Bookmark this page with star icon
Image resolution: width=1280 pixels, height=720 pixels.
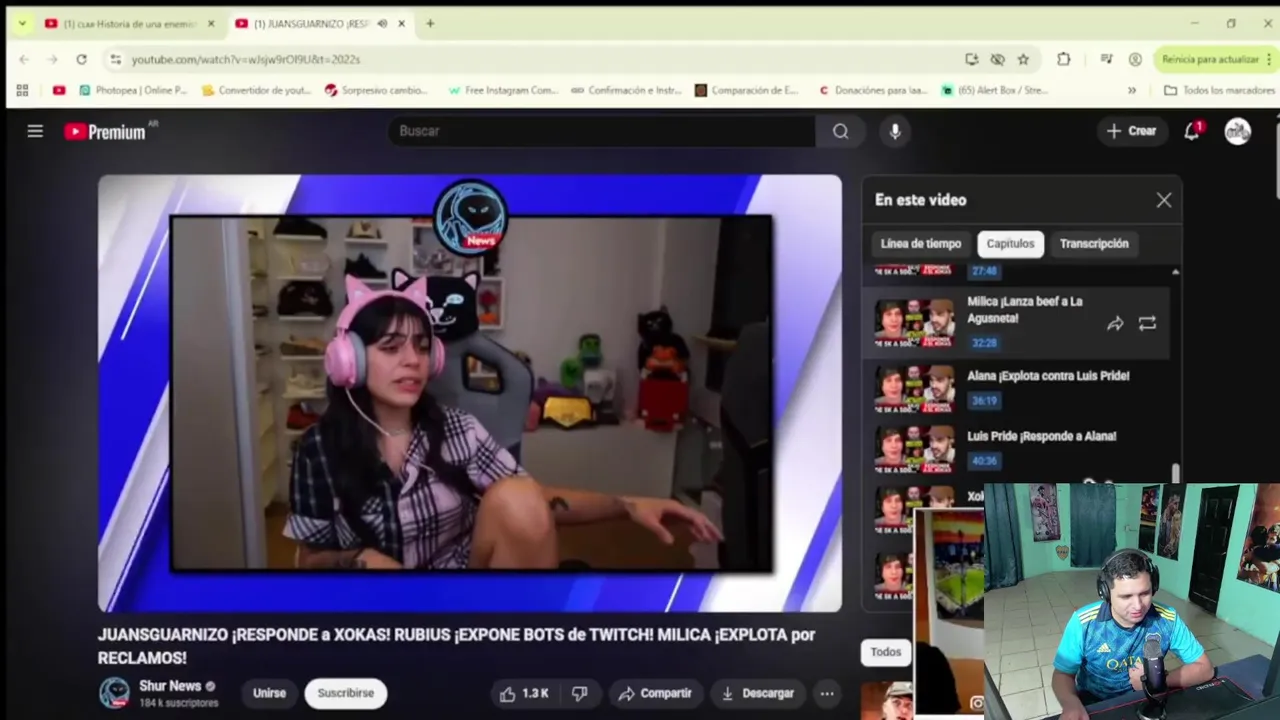[x=1023, y=59]
